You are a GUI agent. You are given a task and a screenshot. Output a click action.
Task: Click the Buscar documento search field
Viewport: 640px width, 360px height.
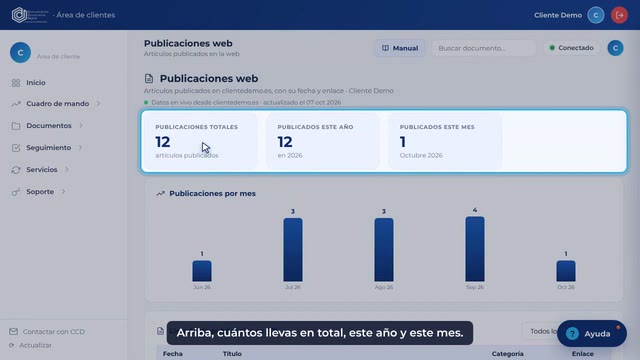point(484,48)
